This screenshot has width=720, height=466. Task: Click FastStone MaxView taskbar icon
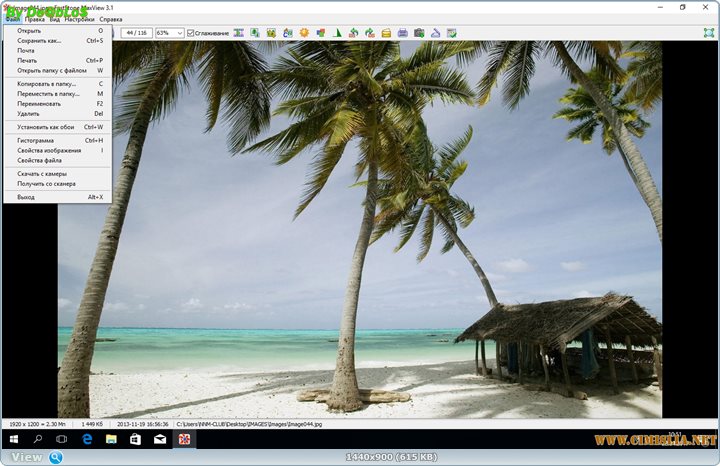(x=184, y=439)
